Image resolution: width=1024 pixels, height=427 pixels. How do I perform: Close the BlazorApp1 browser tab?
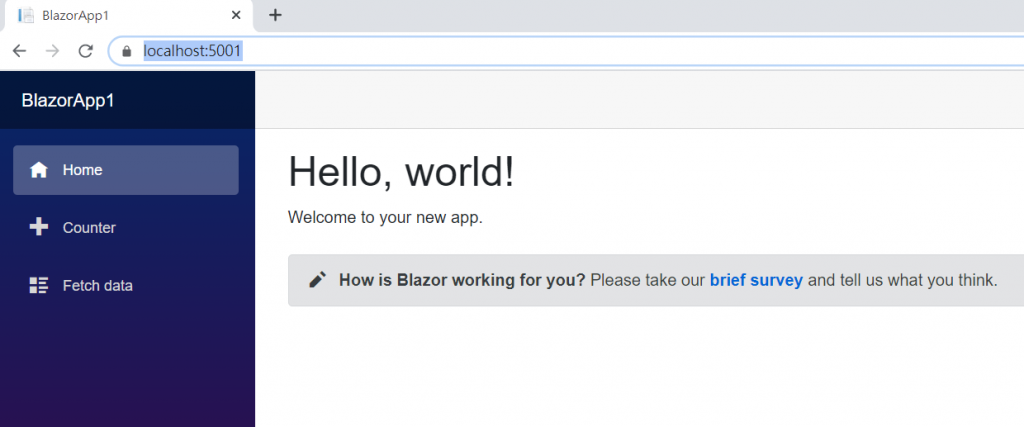[236, 15]
